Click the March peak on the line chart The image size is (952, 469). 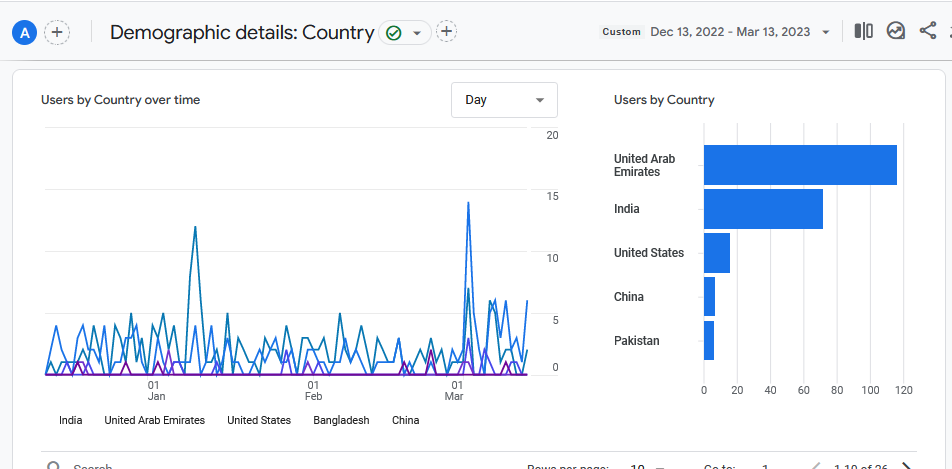(468, 204)
